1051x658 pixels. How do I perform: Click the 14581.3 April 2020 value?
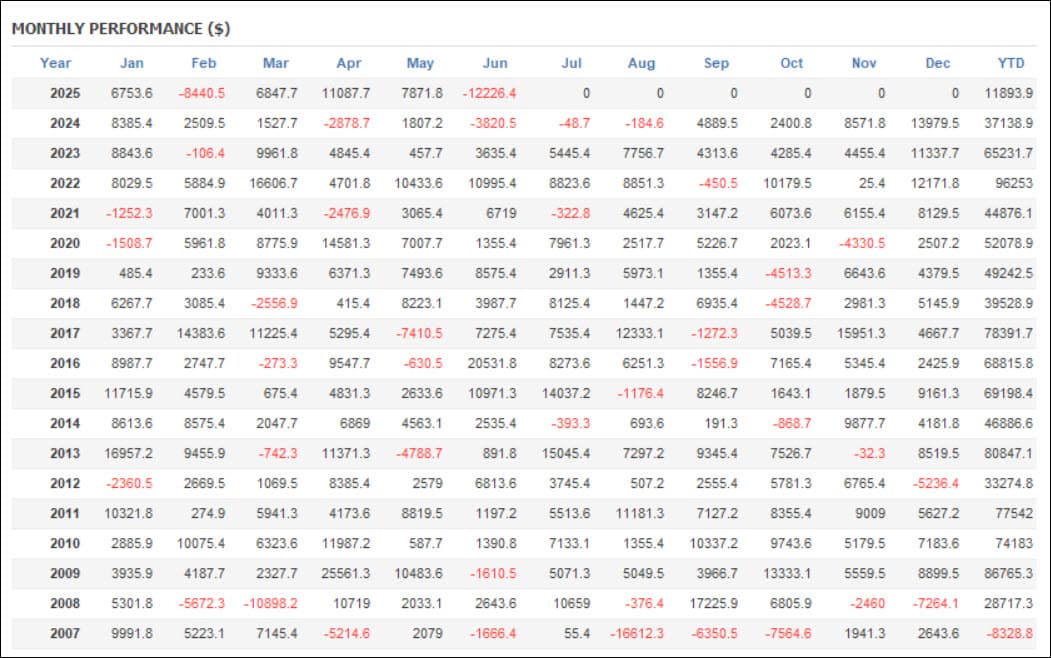(x=346, y=243)
